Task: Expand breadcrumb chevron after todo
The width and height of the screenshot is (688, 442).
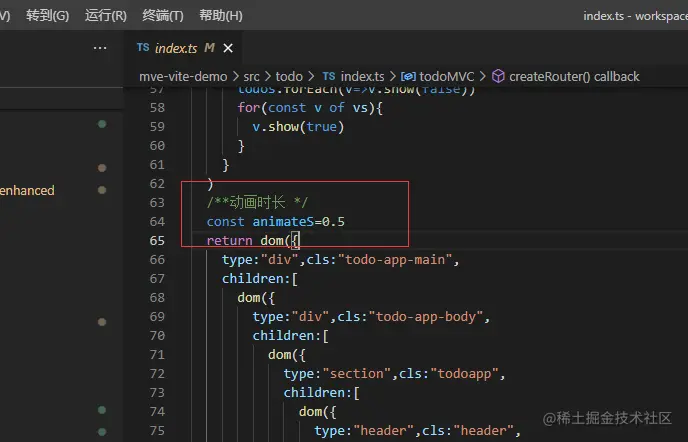Action: tap(311, 76)
